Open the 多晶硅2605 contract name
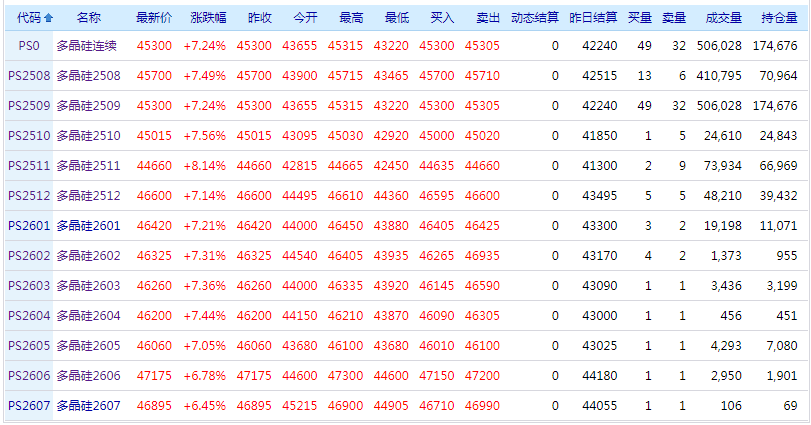Screen dimensions: 811x425 pyautogui.click(x=88, y=345)
